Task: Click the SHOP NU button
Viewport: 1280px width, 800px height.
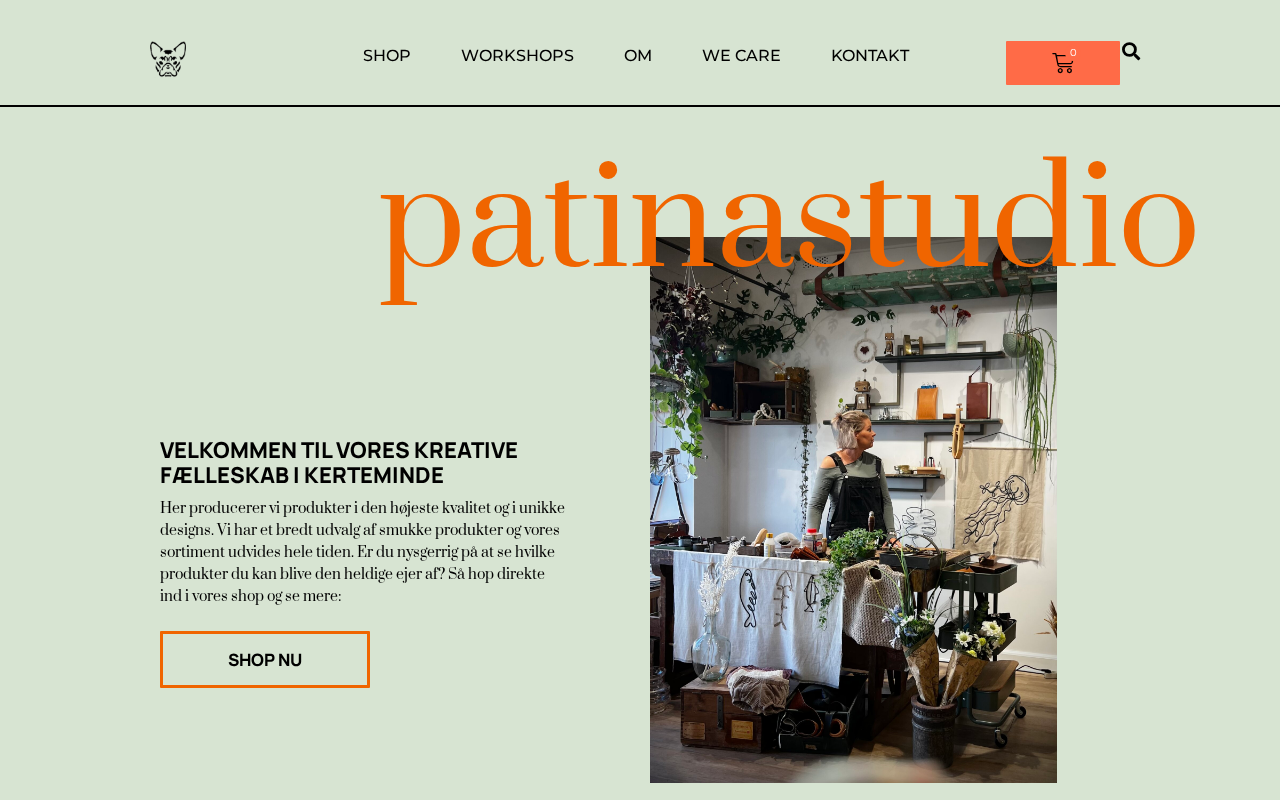Action: (x=265, y=659)
